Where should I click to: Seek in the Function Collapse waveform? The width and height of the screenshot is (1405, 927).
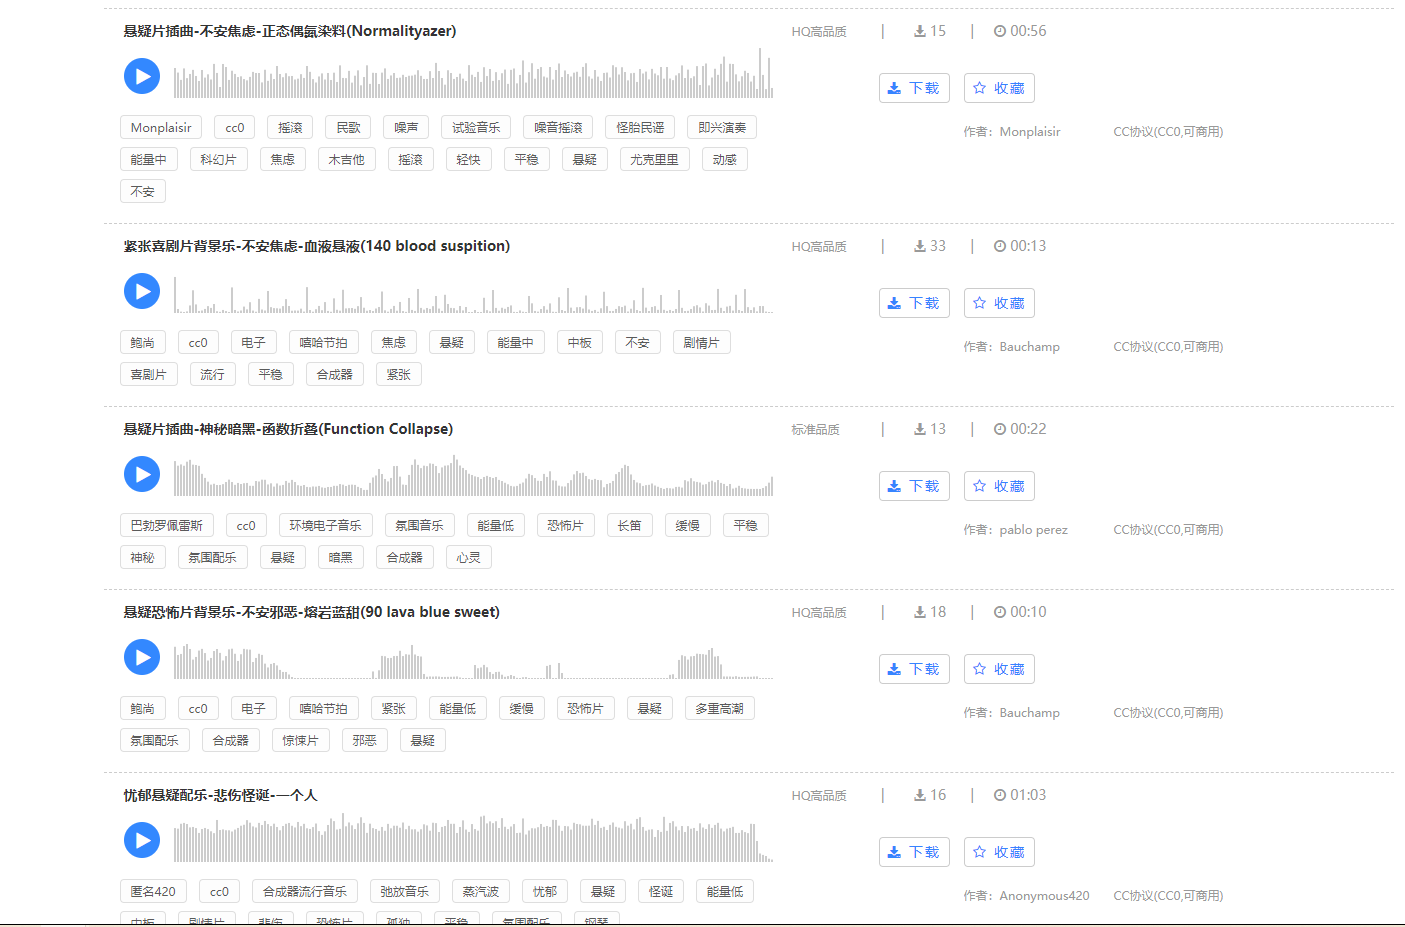tap(473, 475)
